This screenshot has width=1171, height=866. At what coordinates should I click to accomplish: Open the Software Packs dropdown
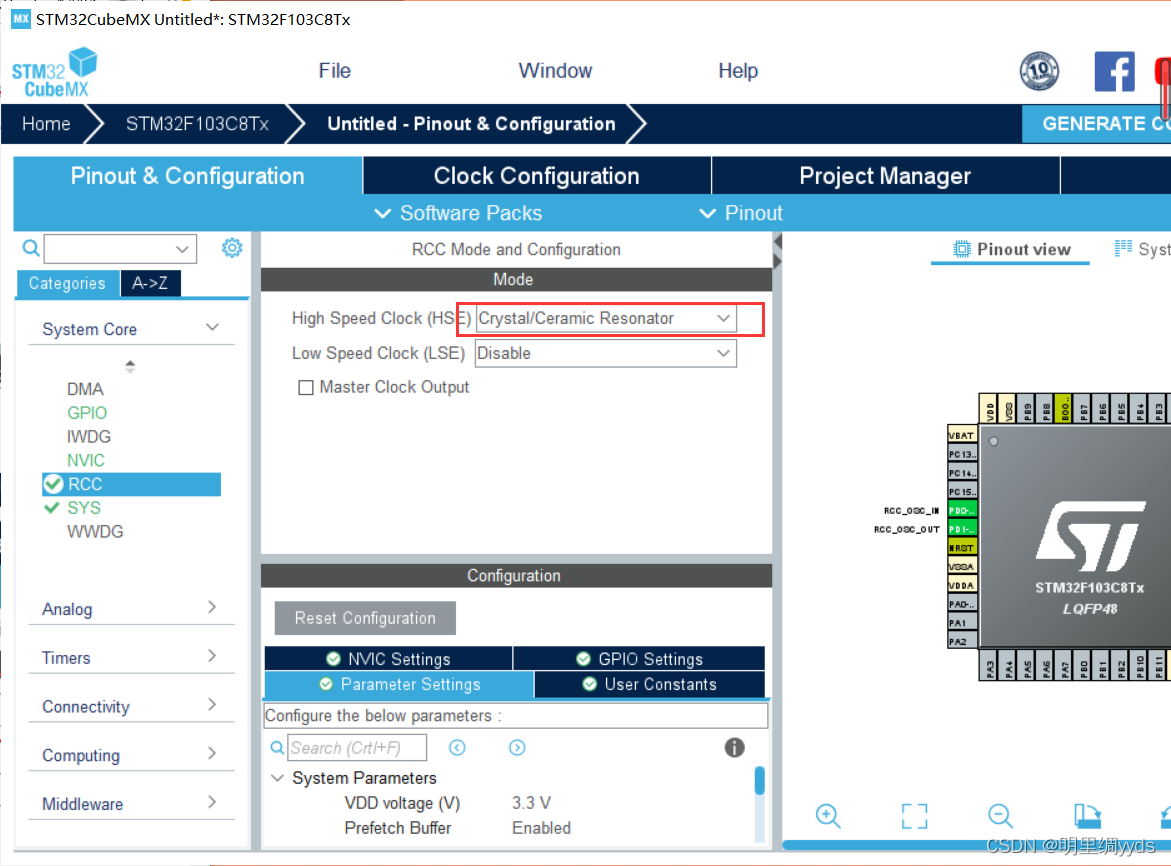(458, 214)
